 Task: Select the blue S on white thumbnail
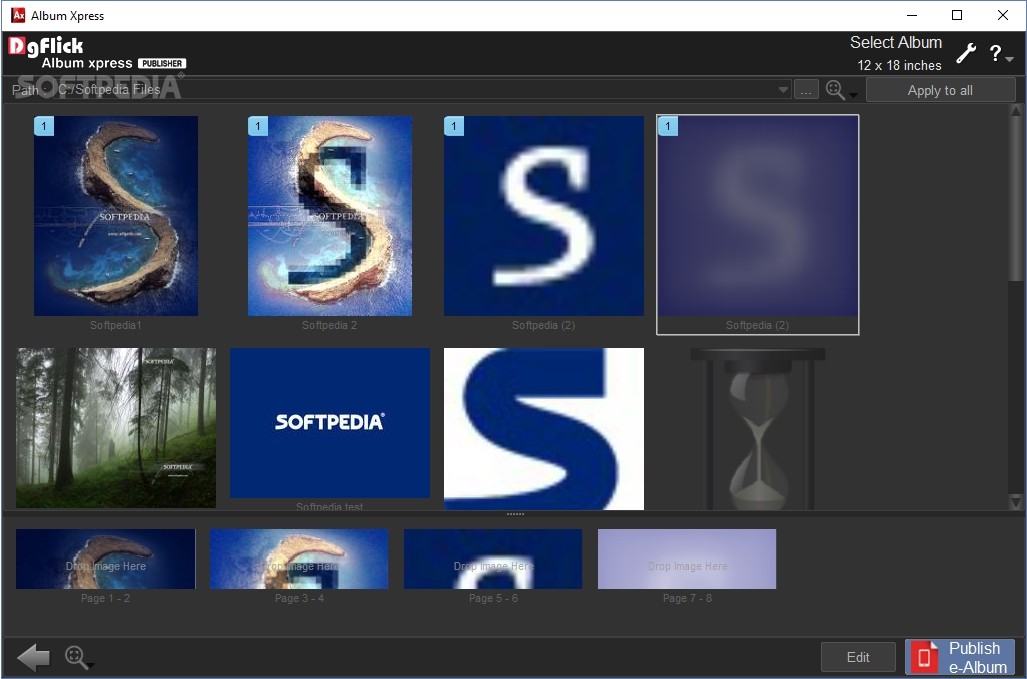(544, 429)
